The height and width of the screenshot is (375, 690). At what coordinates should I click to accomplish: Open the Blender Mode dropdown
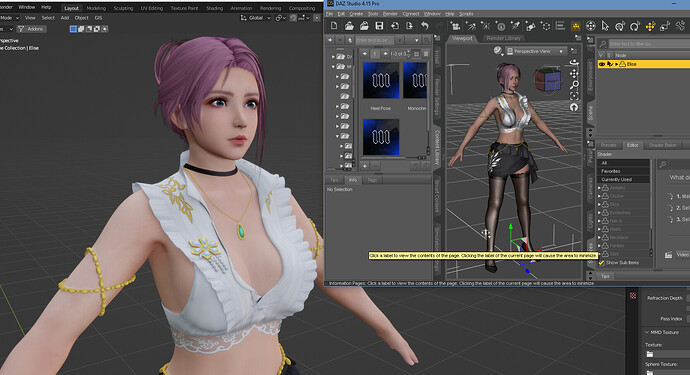[10, 18]
